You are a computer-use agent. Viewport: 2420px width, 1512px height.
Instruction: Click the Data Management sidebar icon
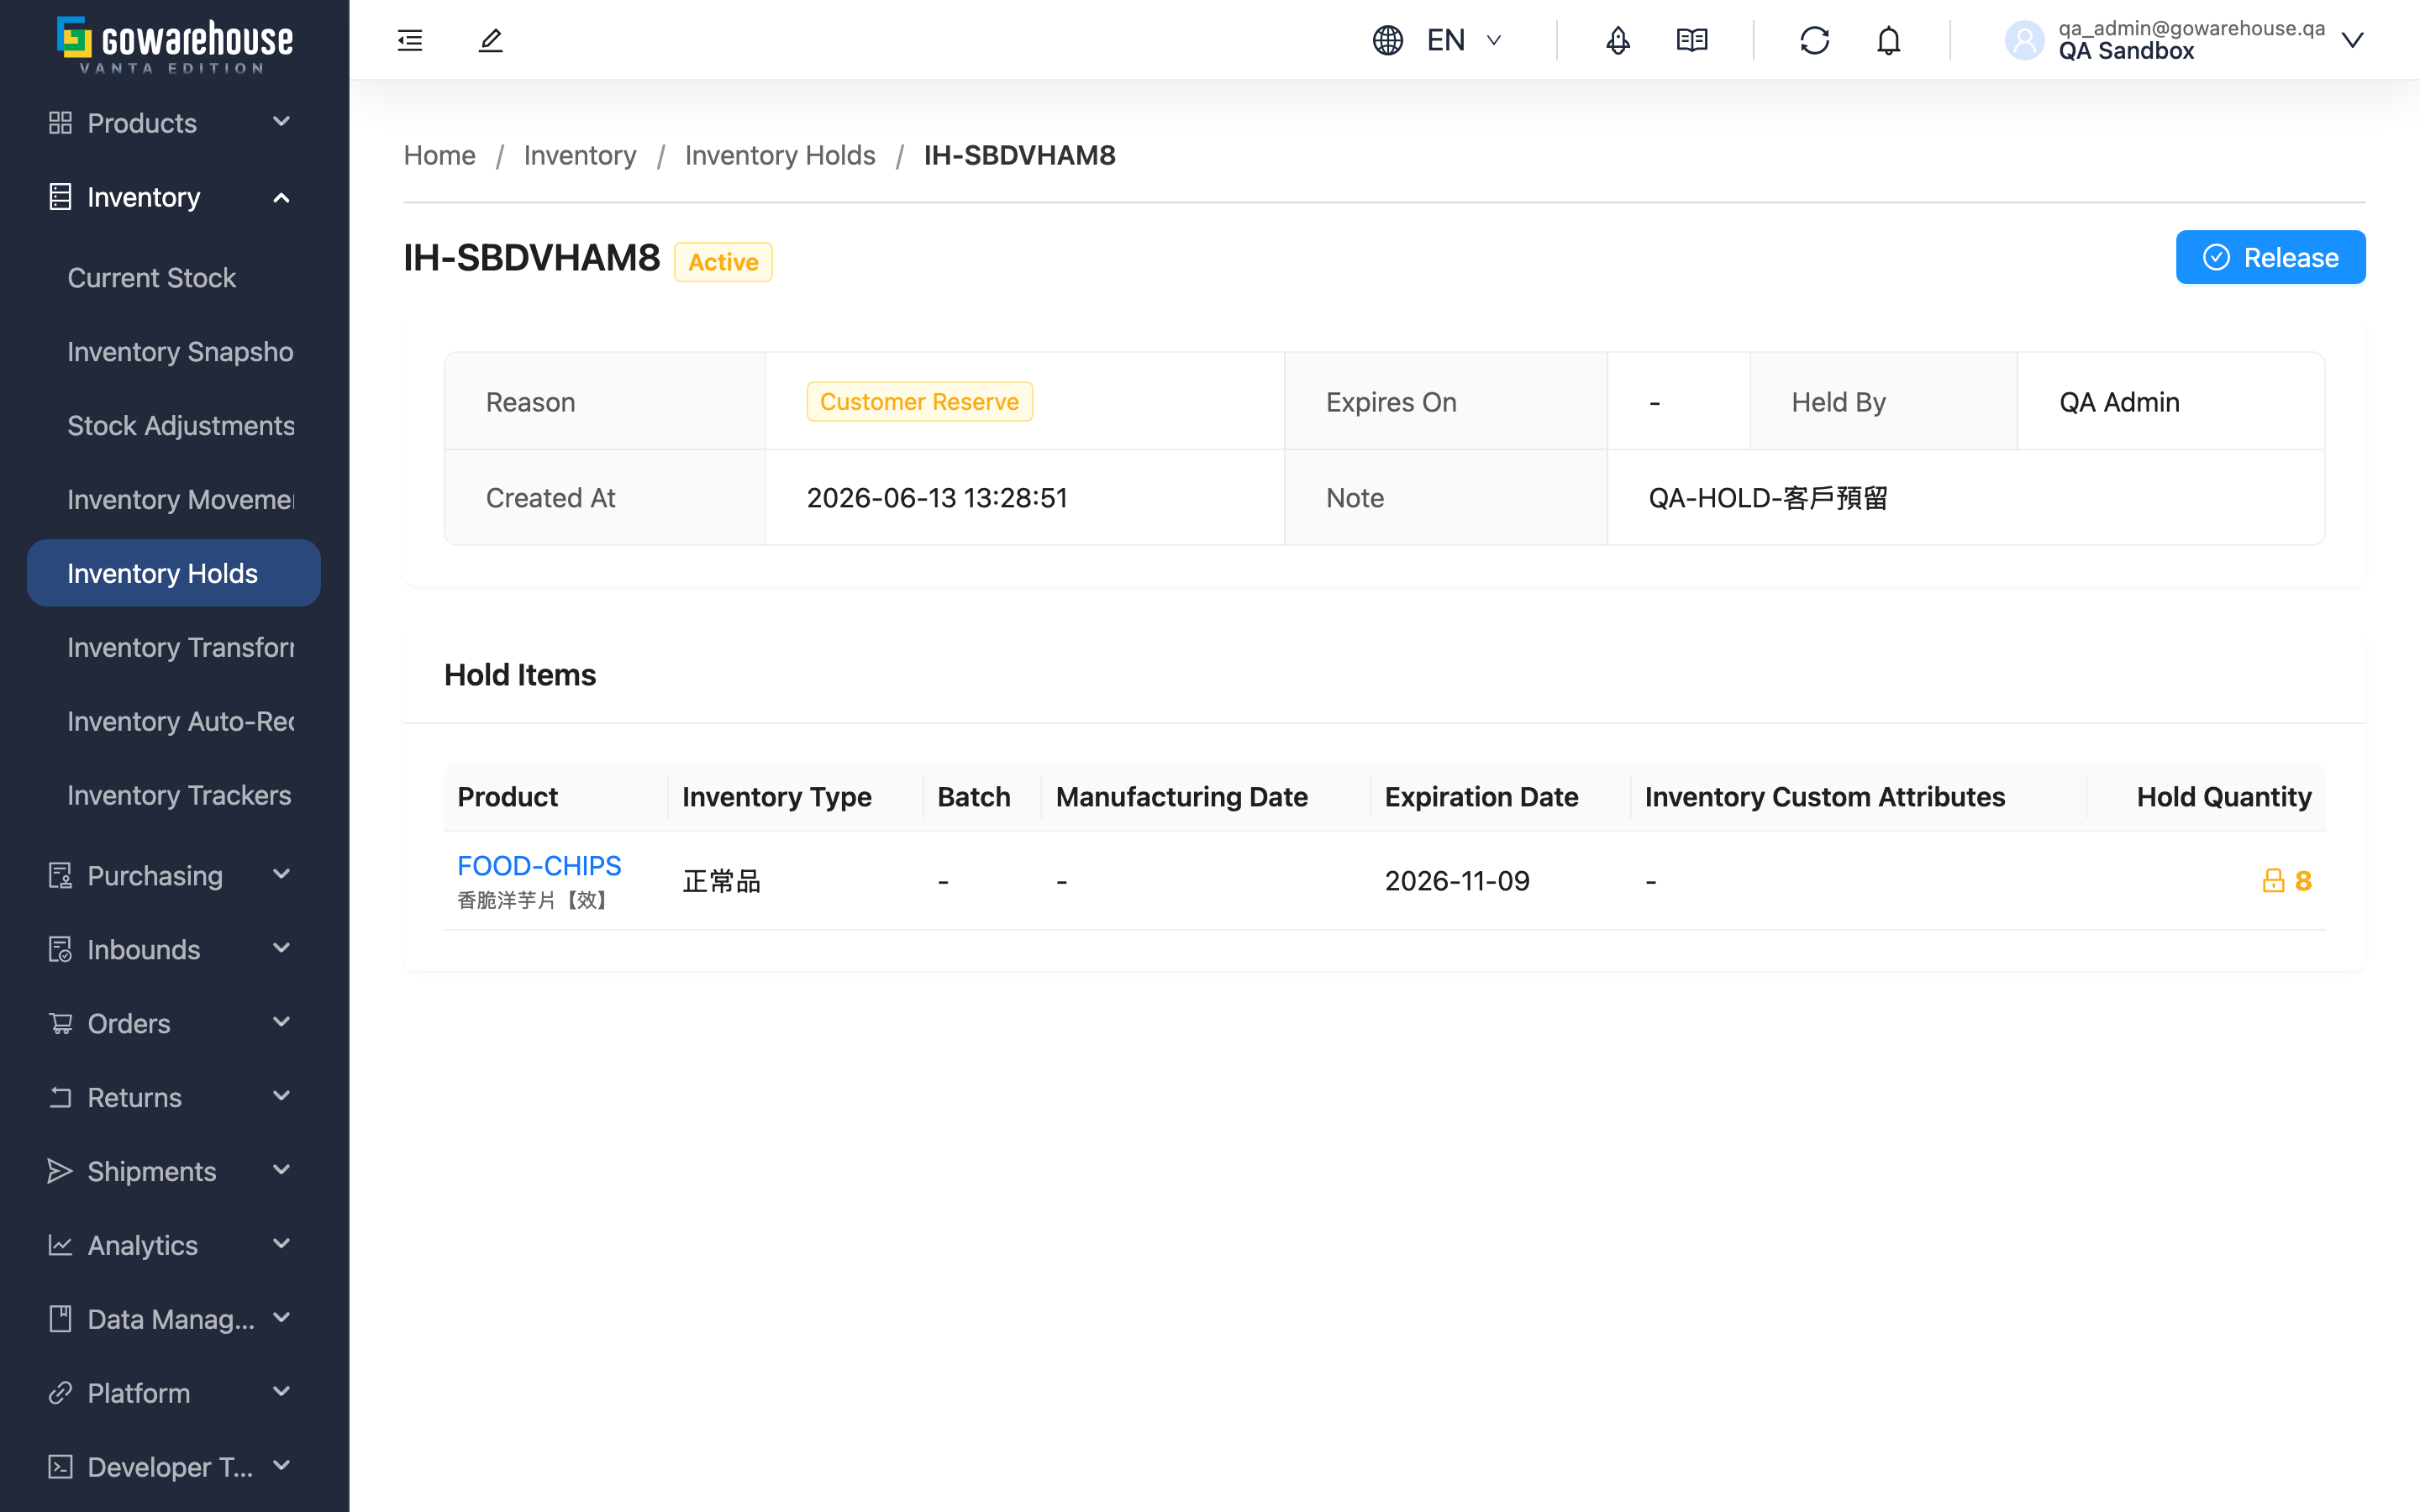60,1319
